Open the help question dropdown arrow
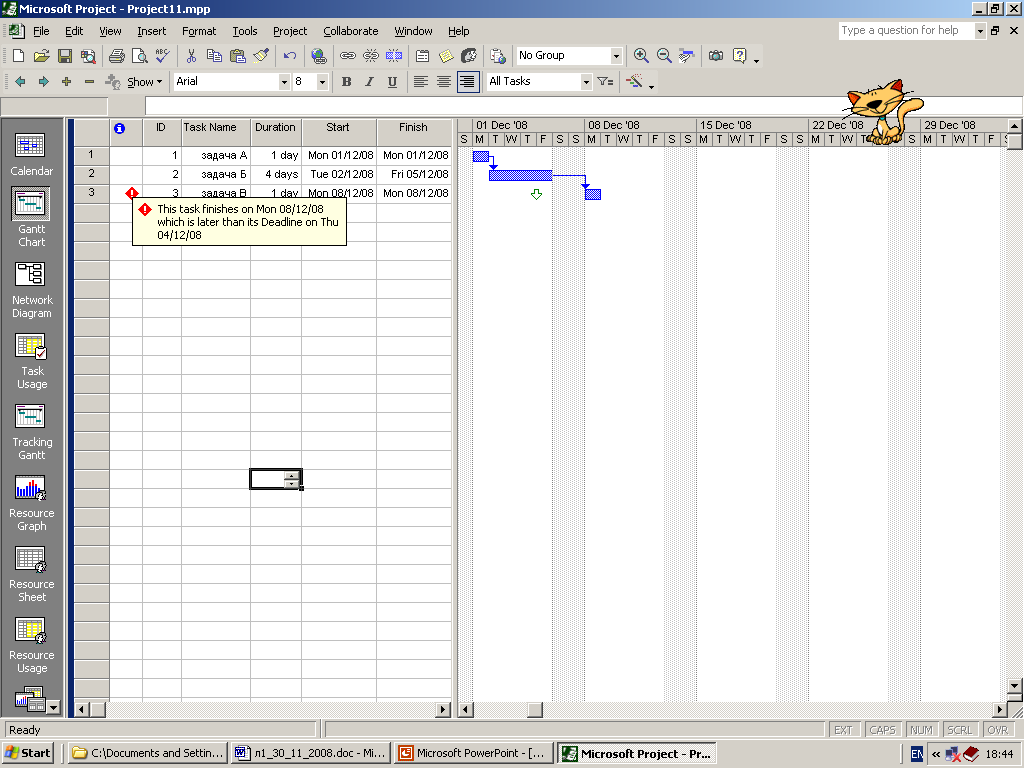This screenshot has height=768, width=1024. (x=980, y=31)
